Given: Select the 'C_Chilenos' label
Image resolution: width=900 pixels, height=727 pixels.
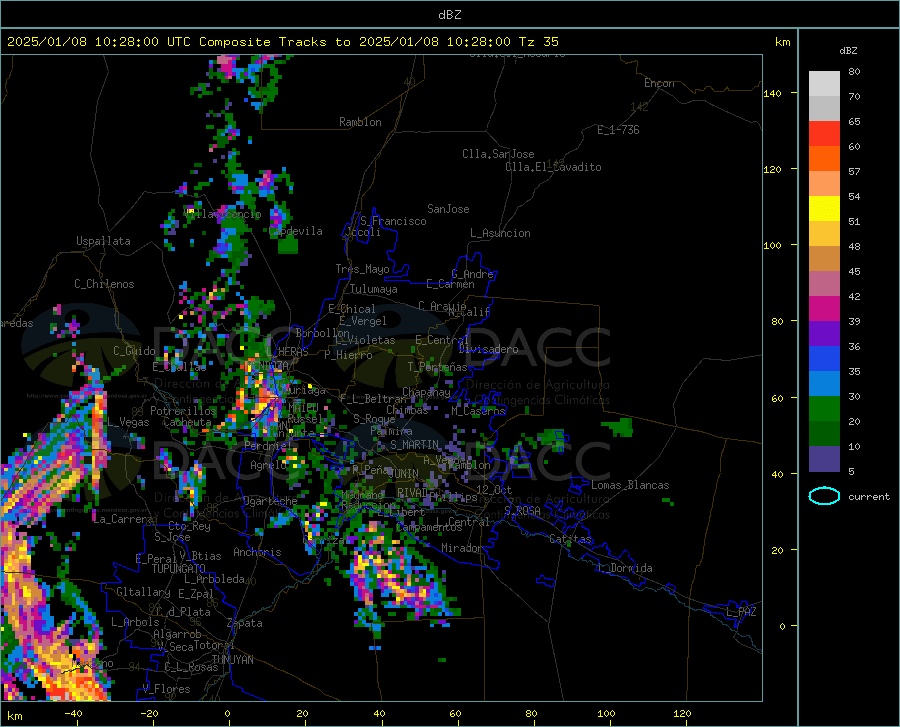Looking at the screenshot, I should click(x=104, y=284).
